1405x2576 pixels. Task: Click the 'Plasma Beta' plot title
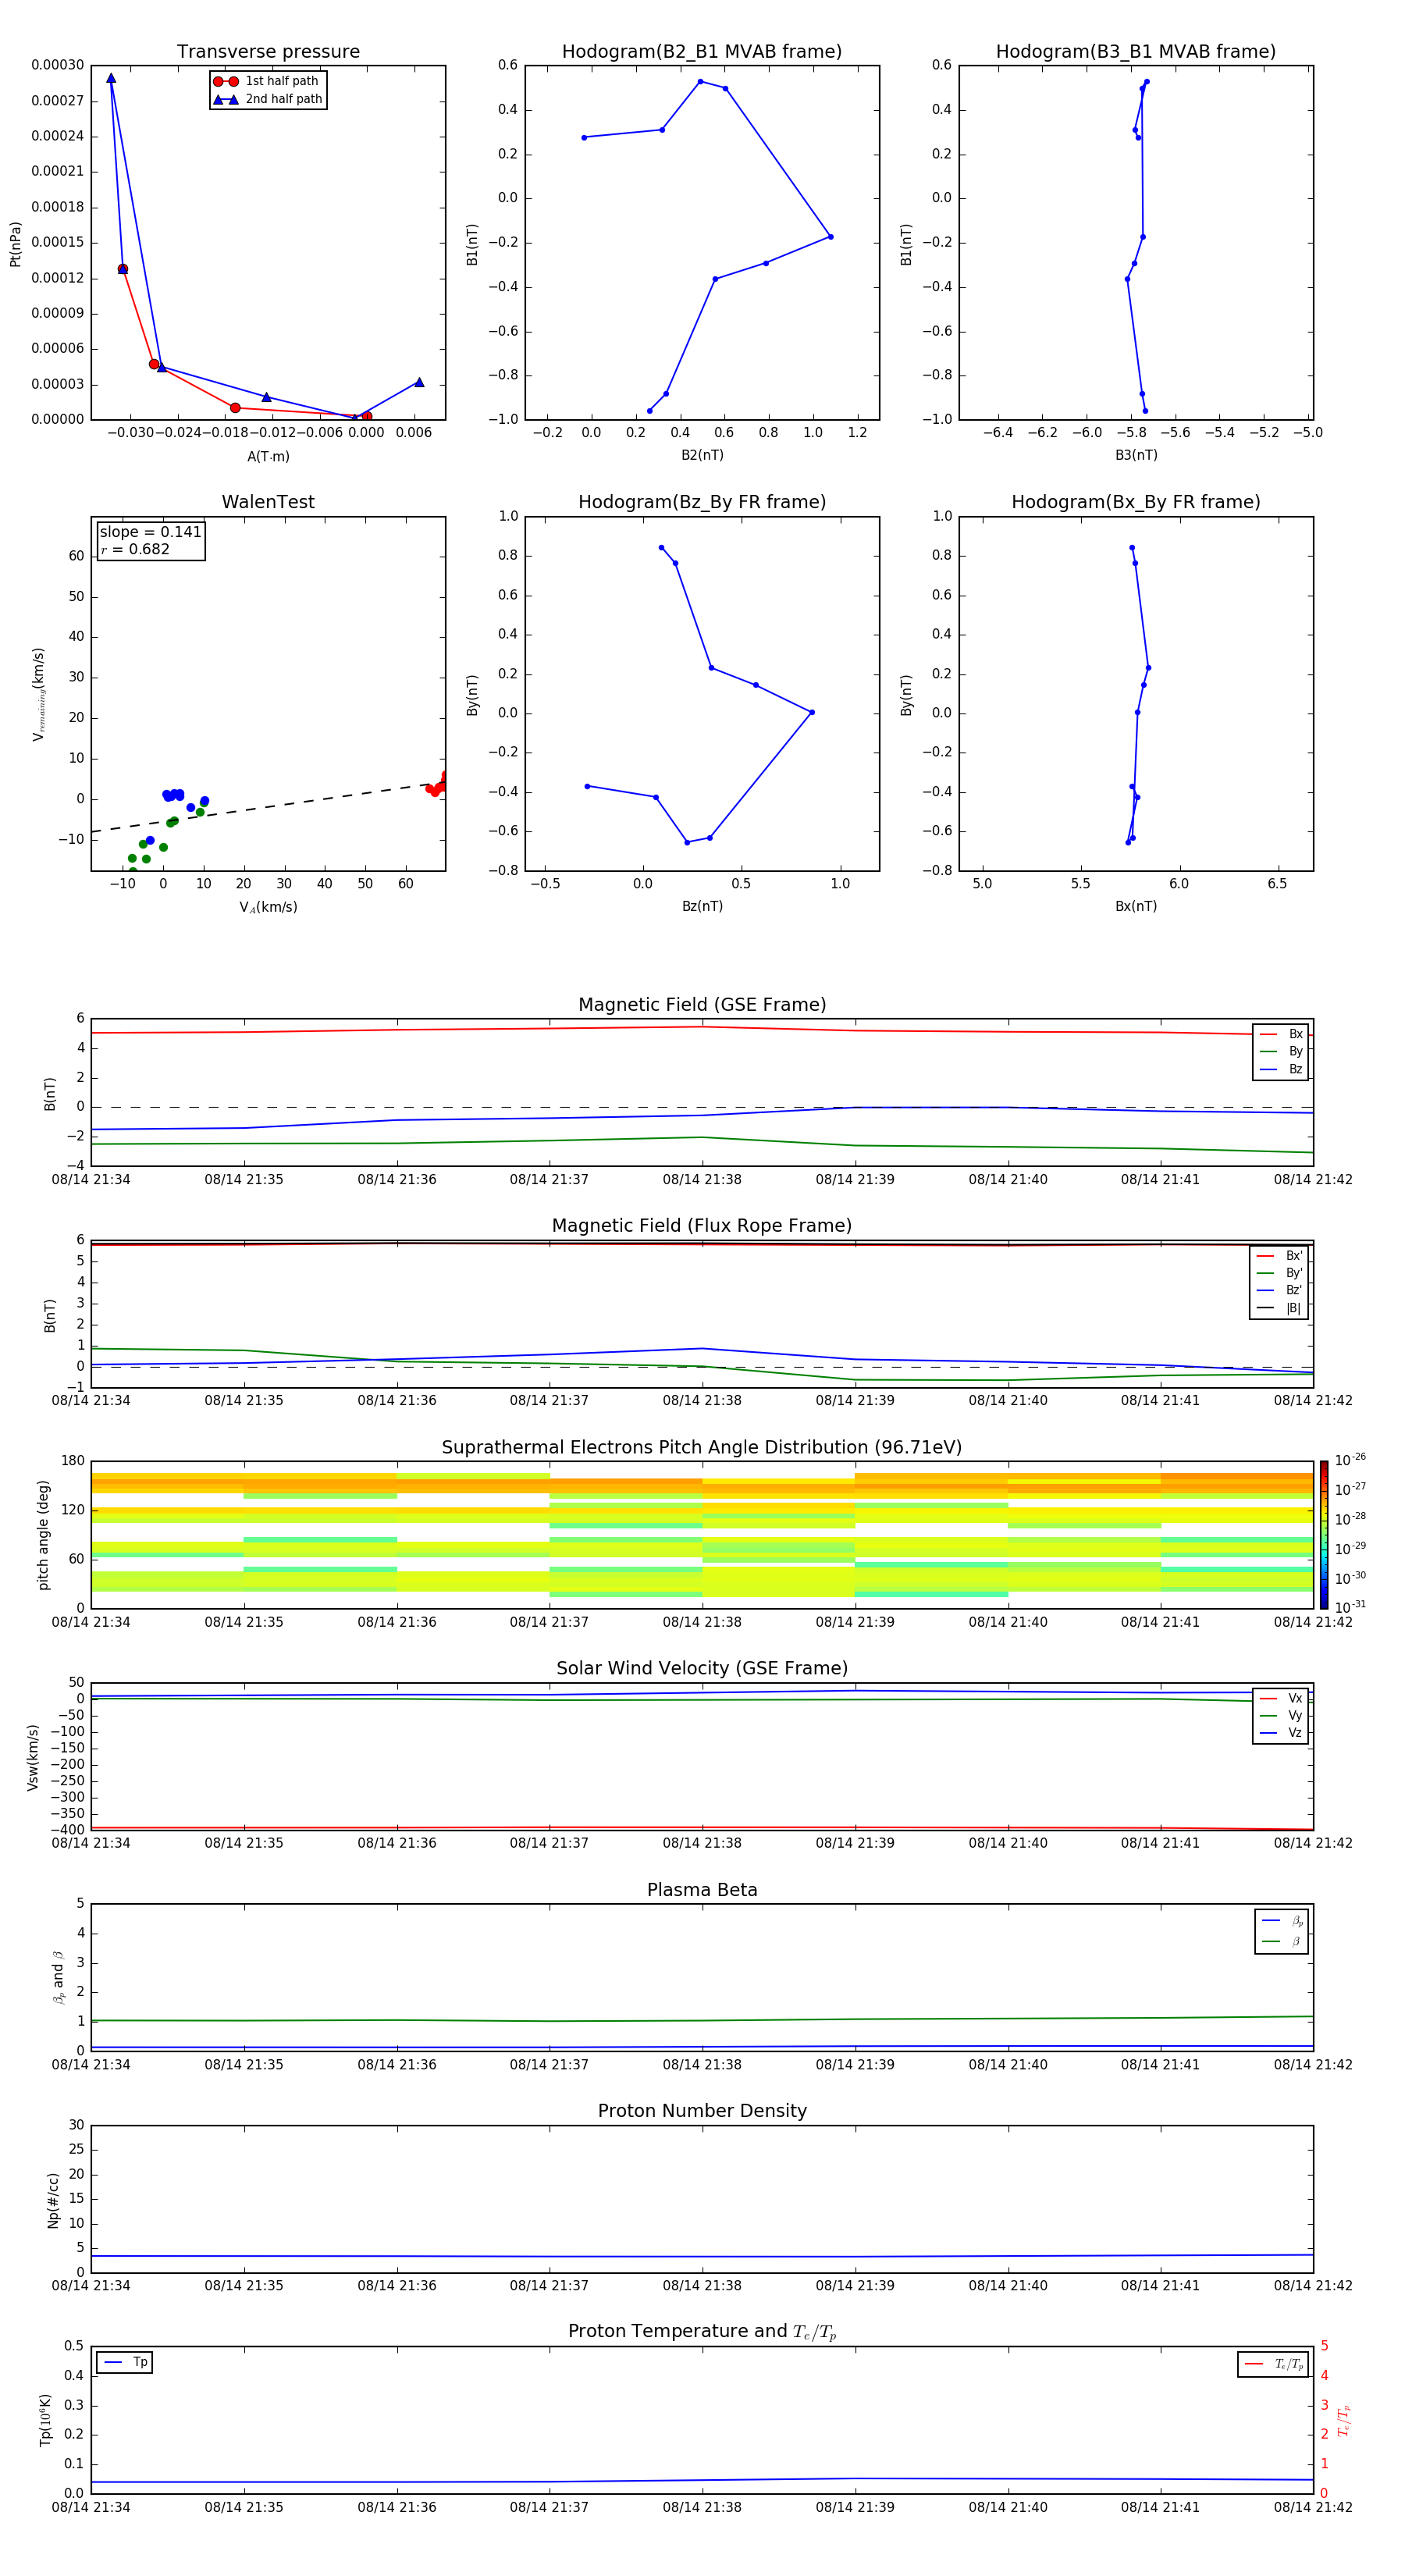pyautogui.click(x=702, y=1890)
